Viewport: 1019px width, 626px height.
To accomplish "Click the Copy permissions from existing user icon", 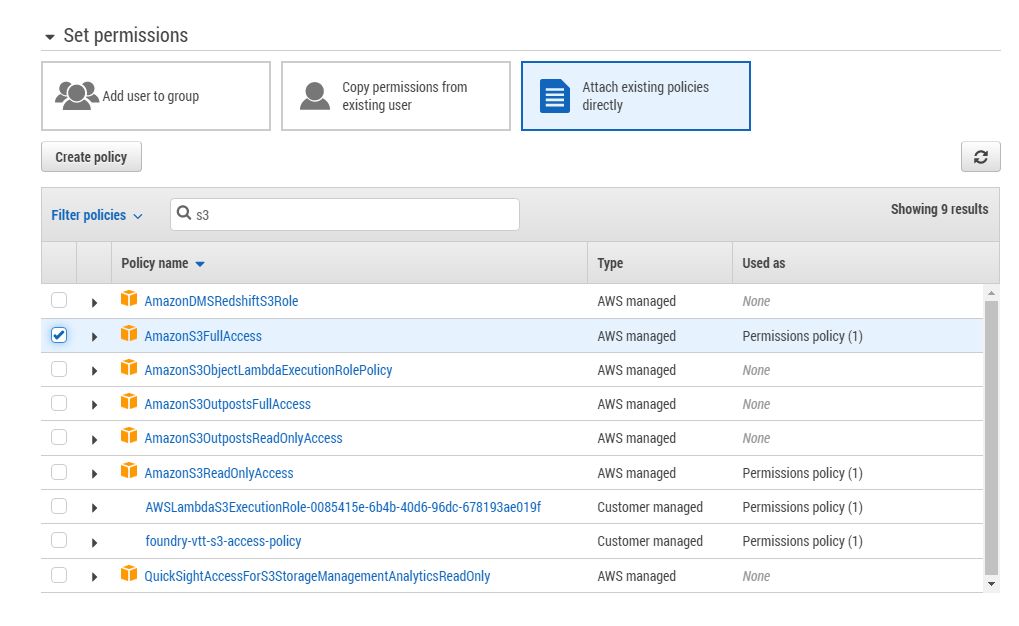I will coord(315,96).
